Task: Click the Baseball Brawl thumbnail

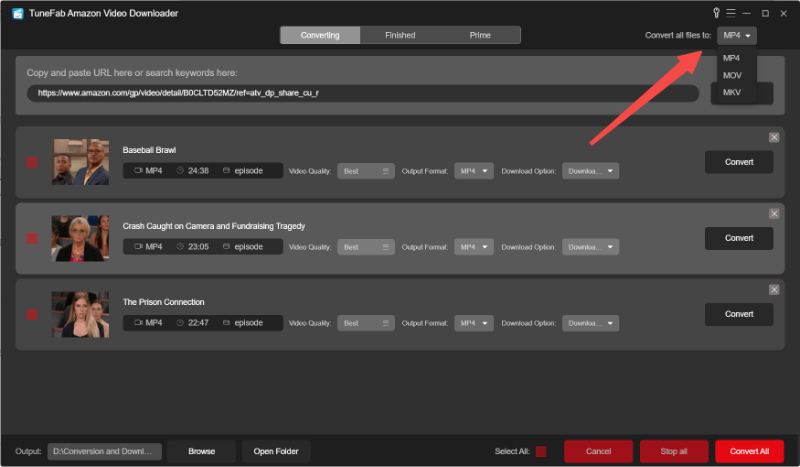Action: tap(80, 162)
